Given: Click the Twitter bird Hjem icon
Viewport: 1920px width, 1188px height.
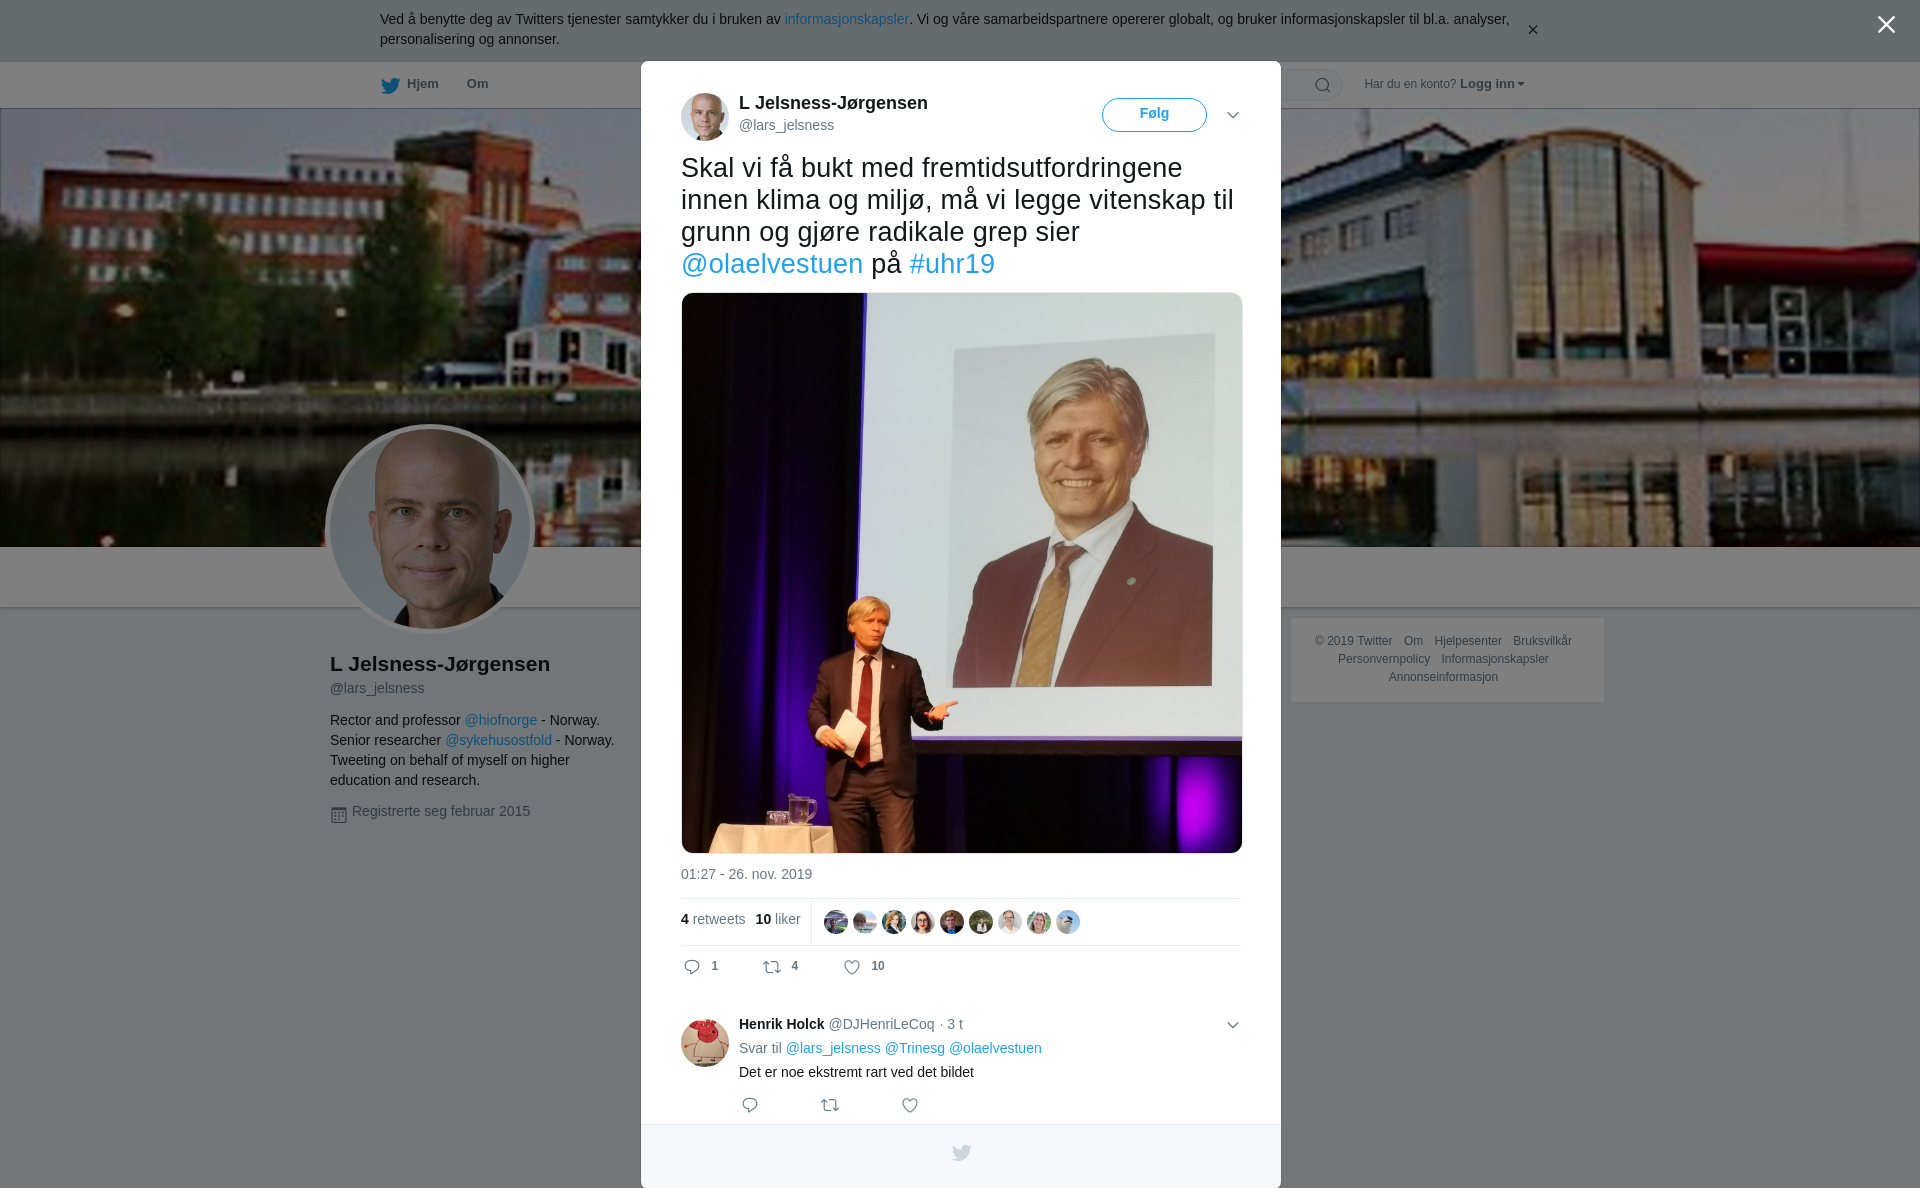Looking at the screenshot, I should point(391,85).
